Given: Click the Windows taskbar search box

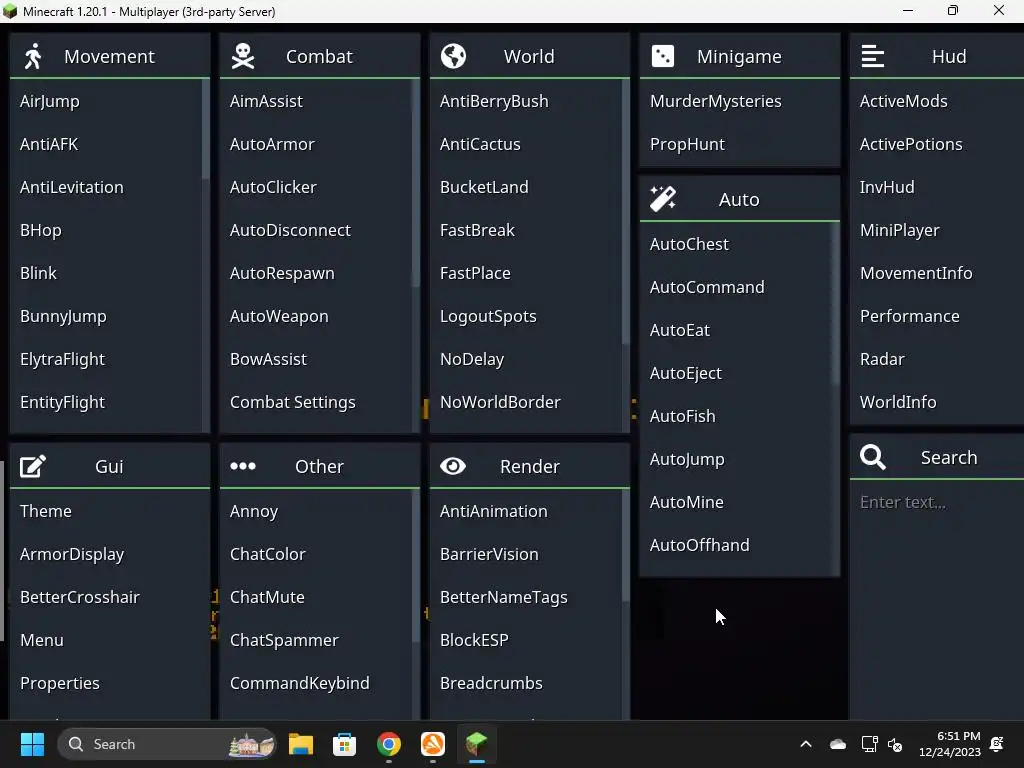Looking at the screenshot, I should pyautogui.click(x=167, y=744).
